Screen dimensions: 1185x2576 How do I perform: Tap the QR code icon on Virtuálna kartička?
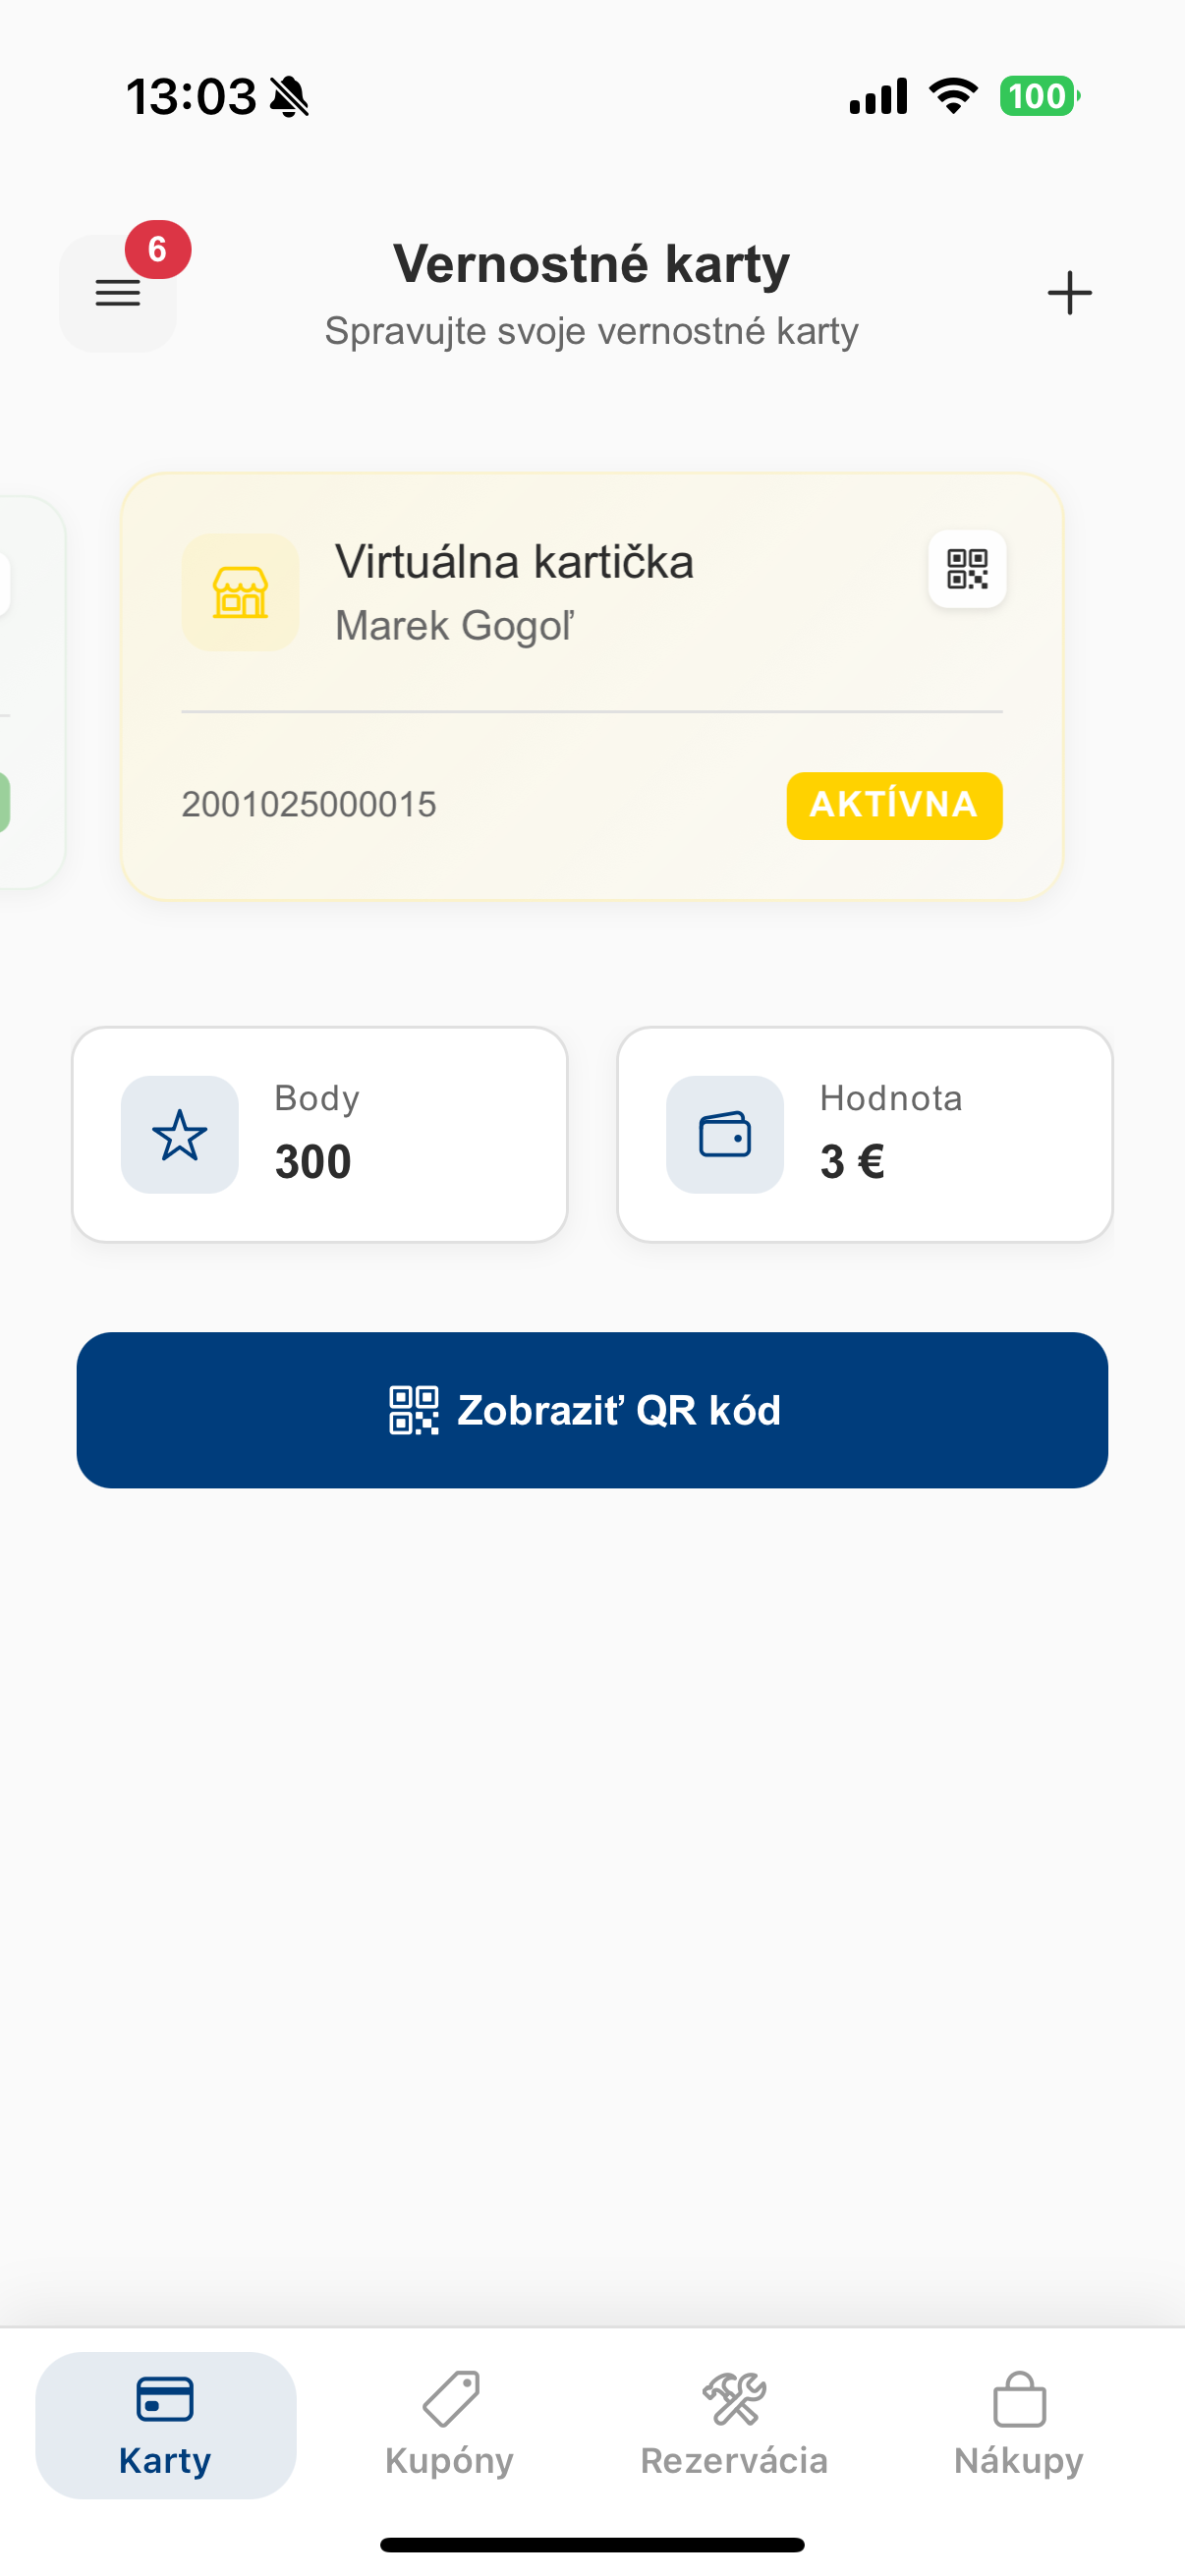point(967,569)
